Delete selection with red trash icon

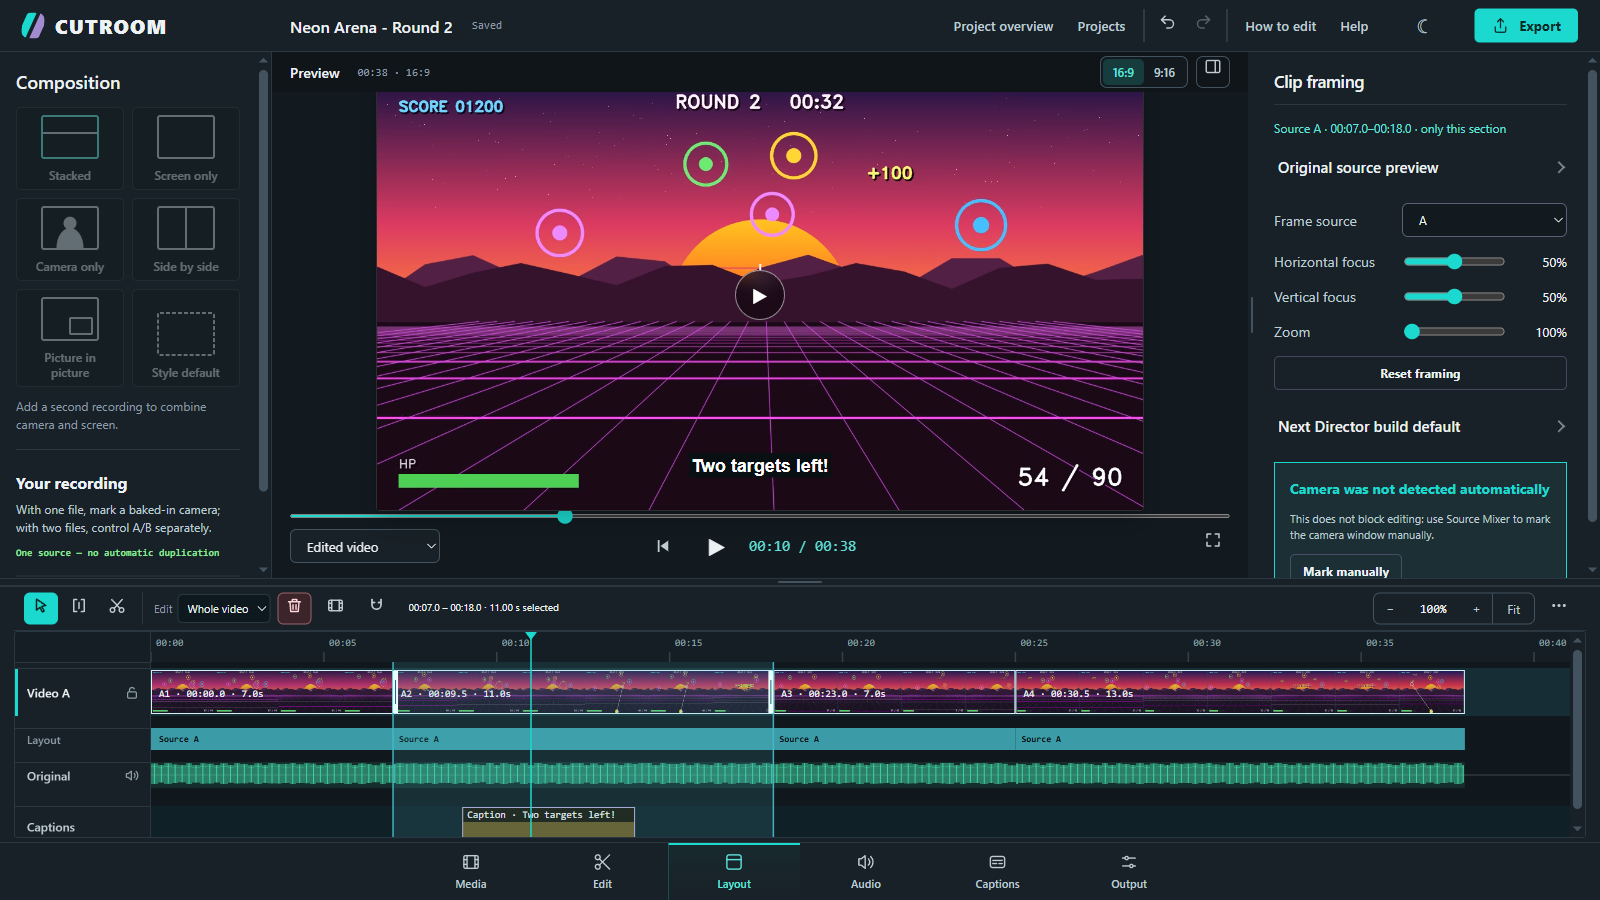pos(294,607)
